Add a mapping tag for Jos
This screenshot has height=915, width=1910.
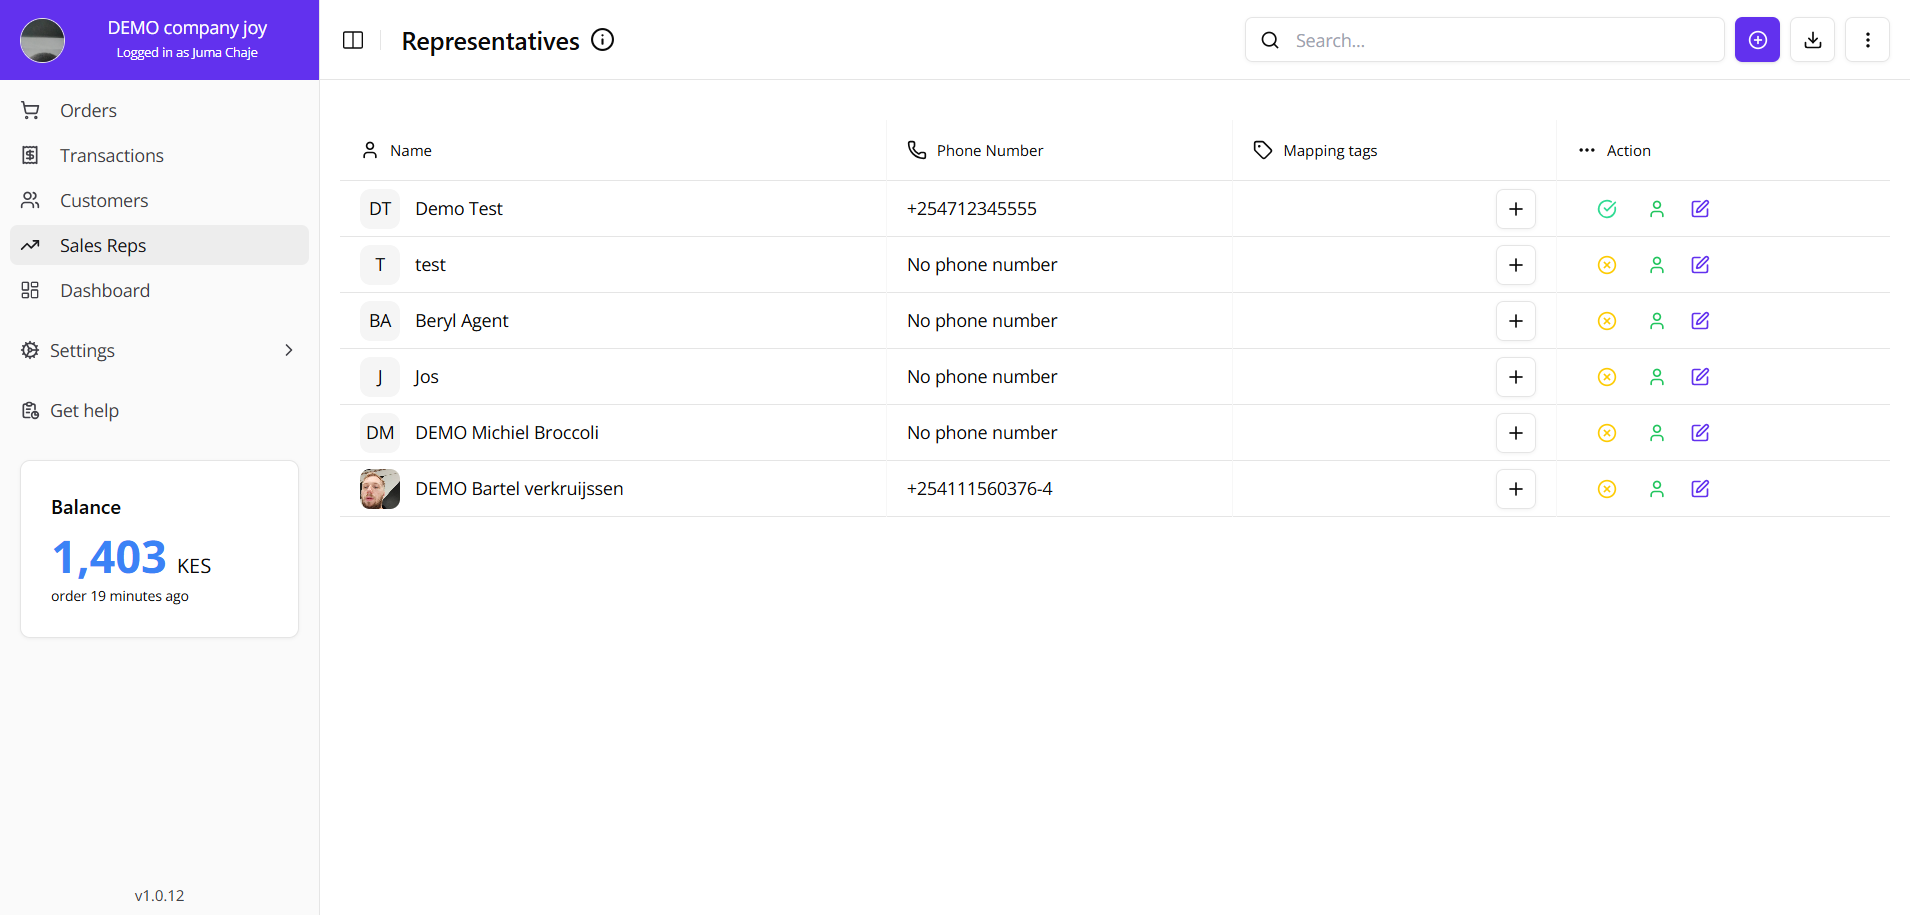tap(1516, 377)
